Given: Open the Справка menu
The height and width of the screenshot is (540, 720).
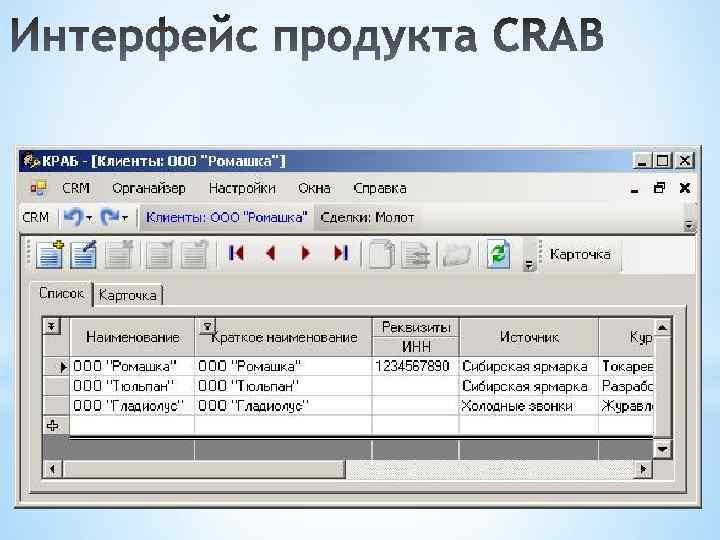Looking at the screenshot, I should (x=380, y=188).
